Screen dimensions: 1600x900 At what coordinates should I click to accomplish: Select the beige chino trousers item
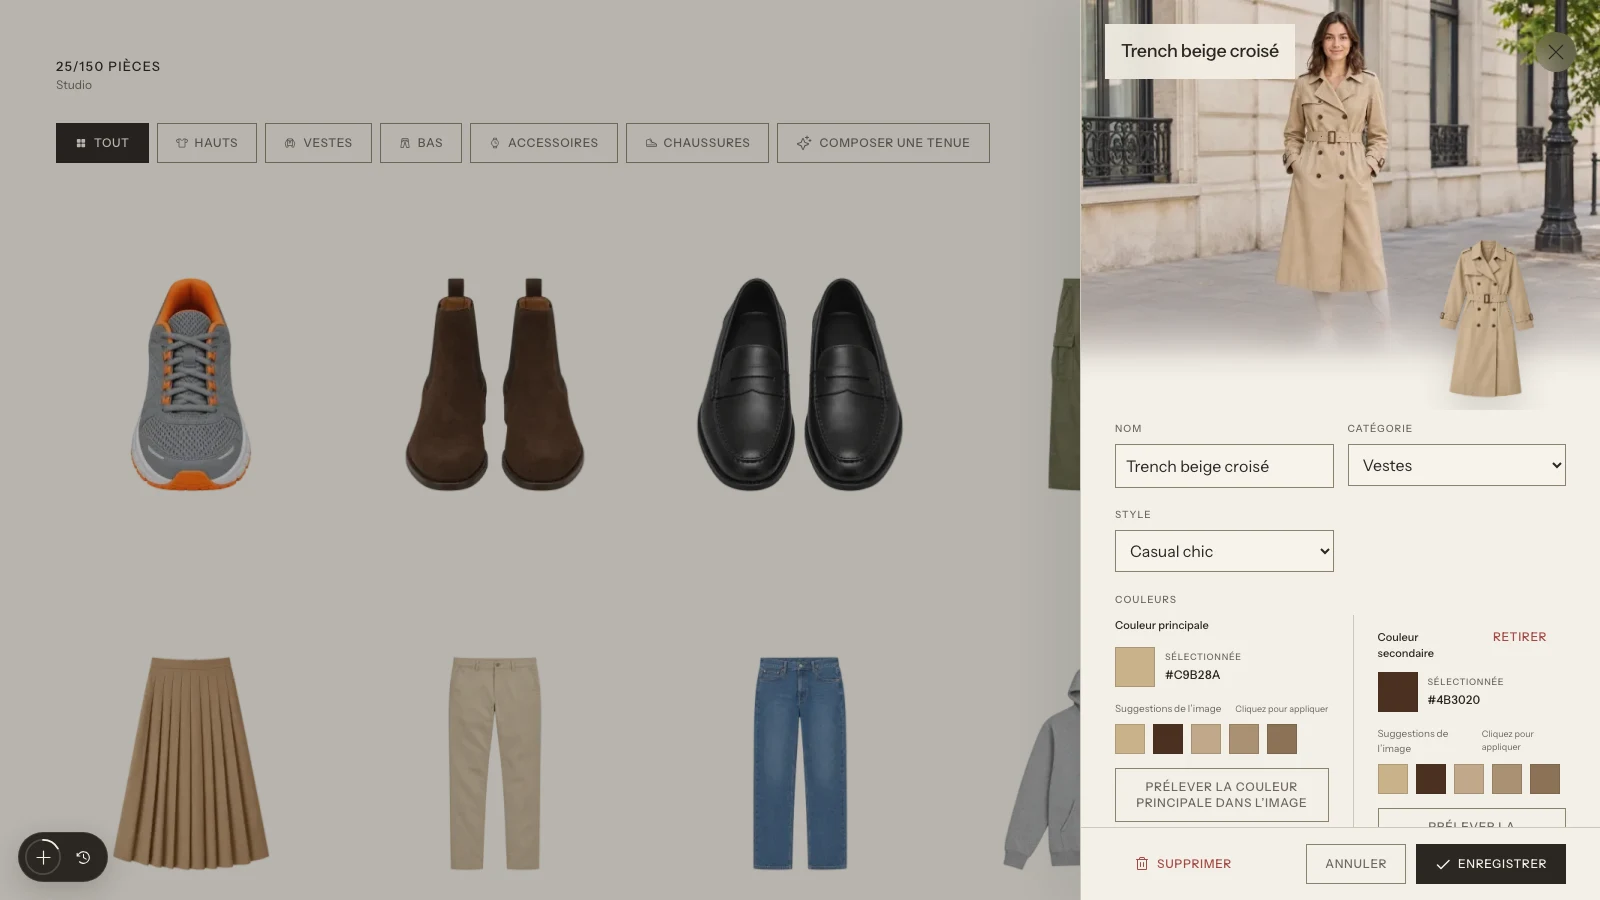click(495, 762)
